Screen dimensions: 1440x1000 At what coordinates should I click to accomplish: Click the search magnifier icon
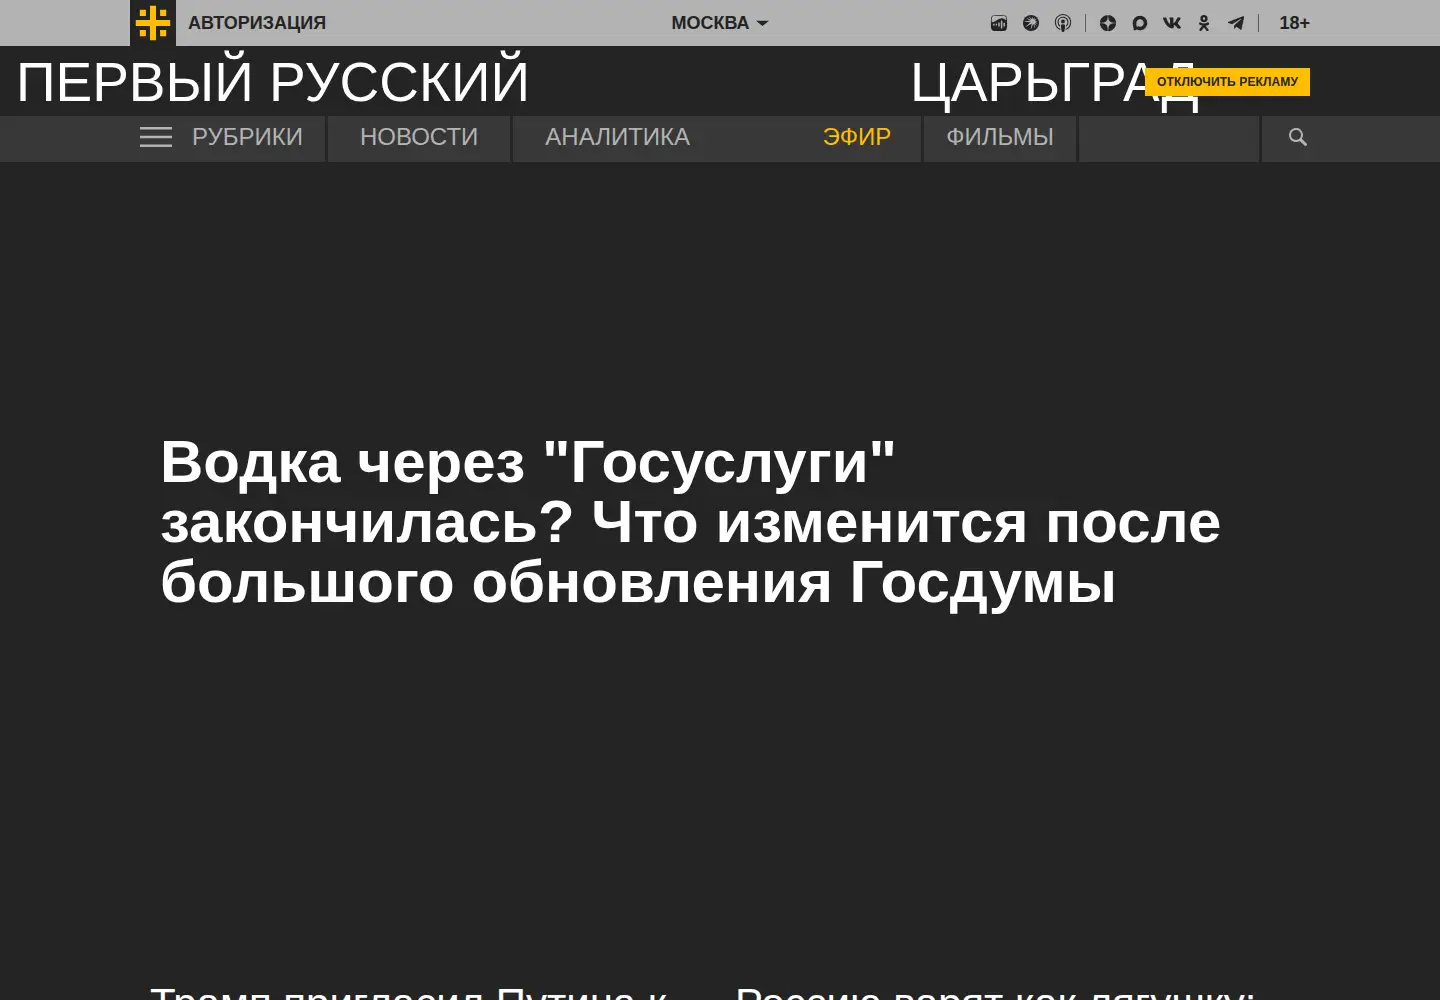1298,137
